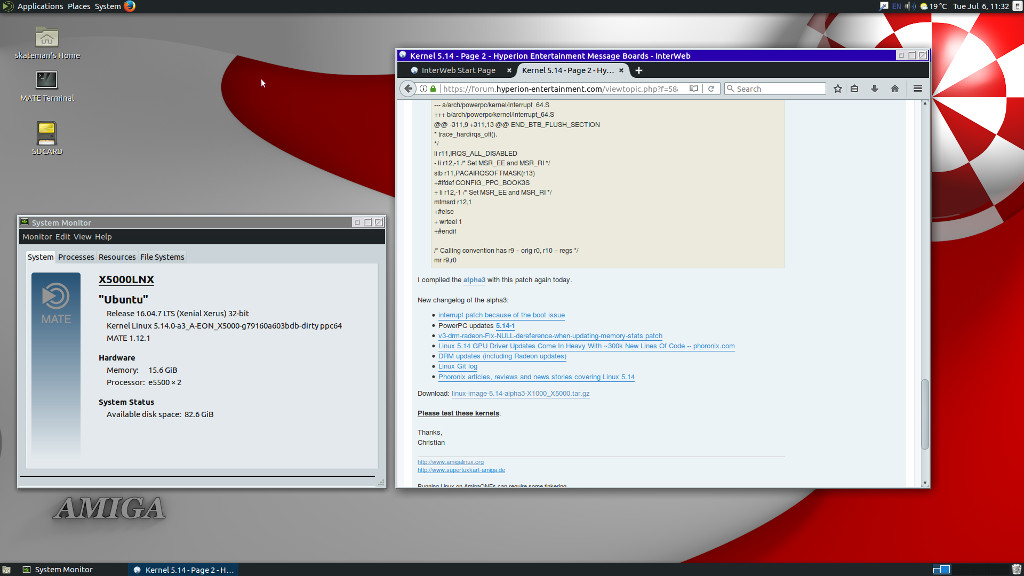1024x576 pixels.
Task: Switch to the File Systems tab
Action: (x=162, y=257)
